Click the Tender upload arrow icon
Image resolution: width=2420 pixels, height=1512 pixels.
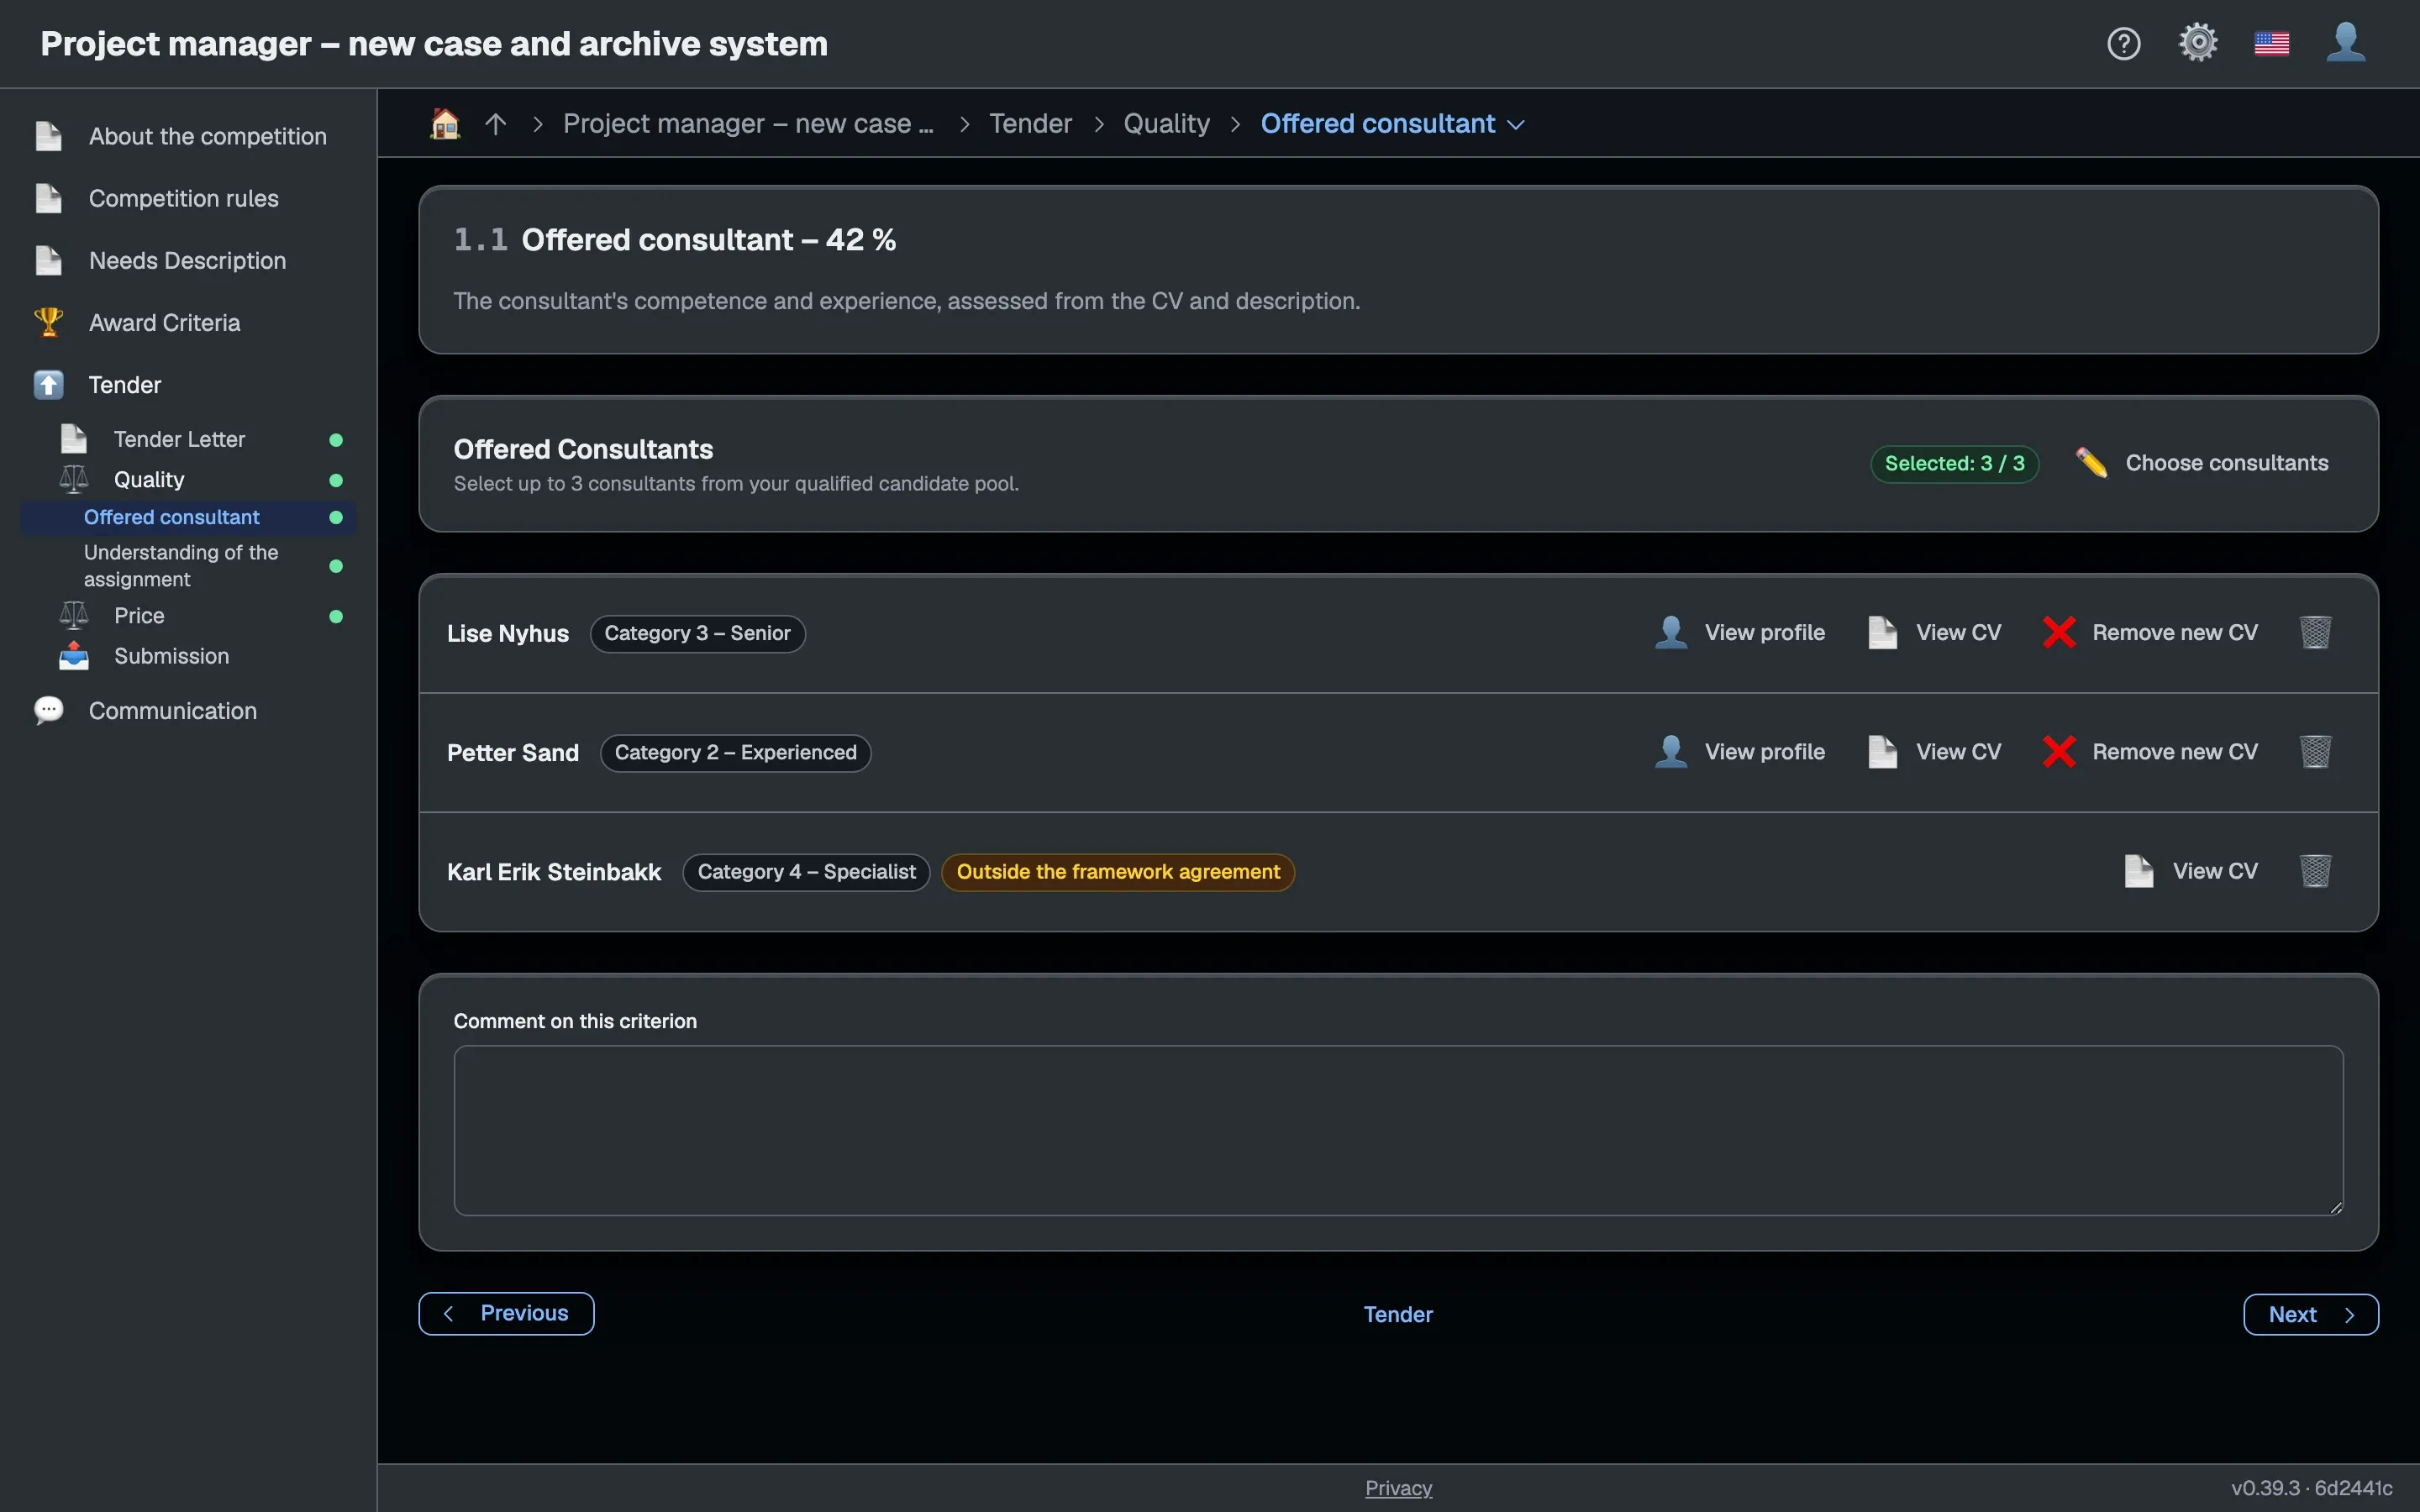[x=48, y=385]
